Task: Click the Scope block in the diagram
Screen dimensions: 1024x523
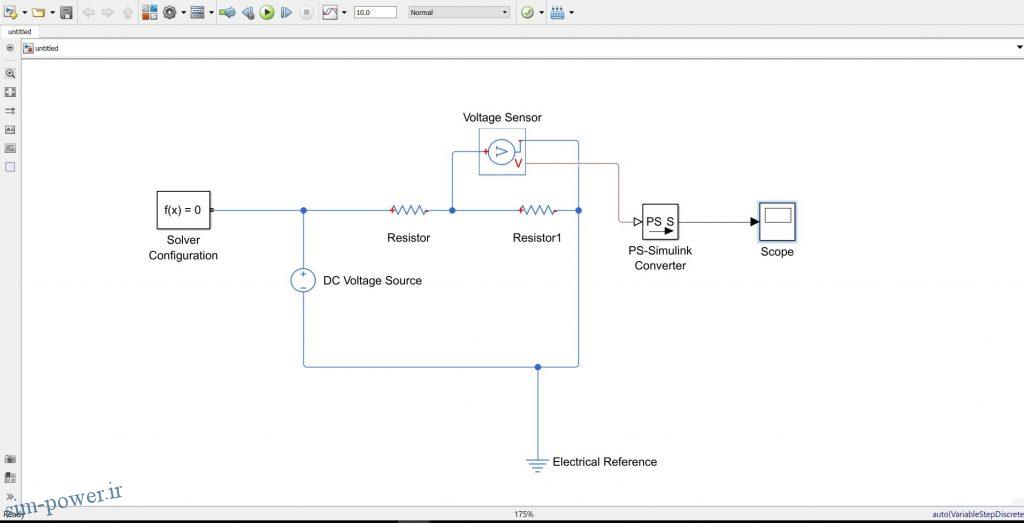Action: pyautogui.click(x=777, y=221)
